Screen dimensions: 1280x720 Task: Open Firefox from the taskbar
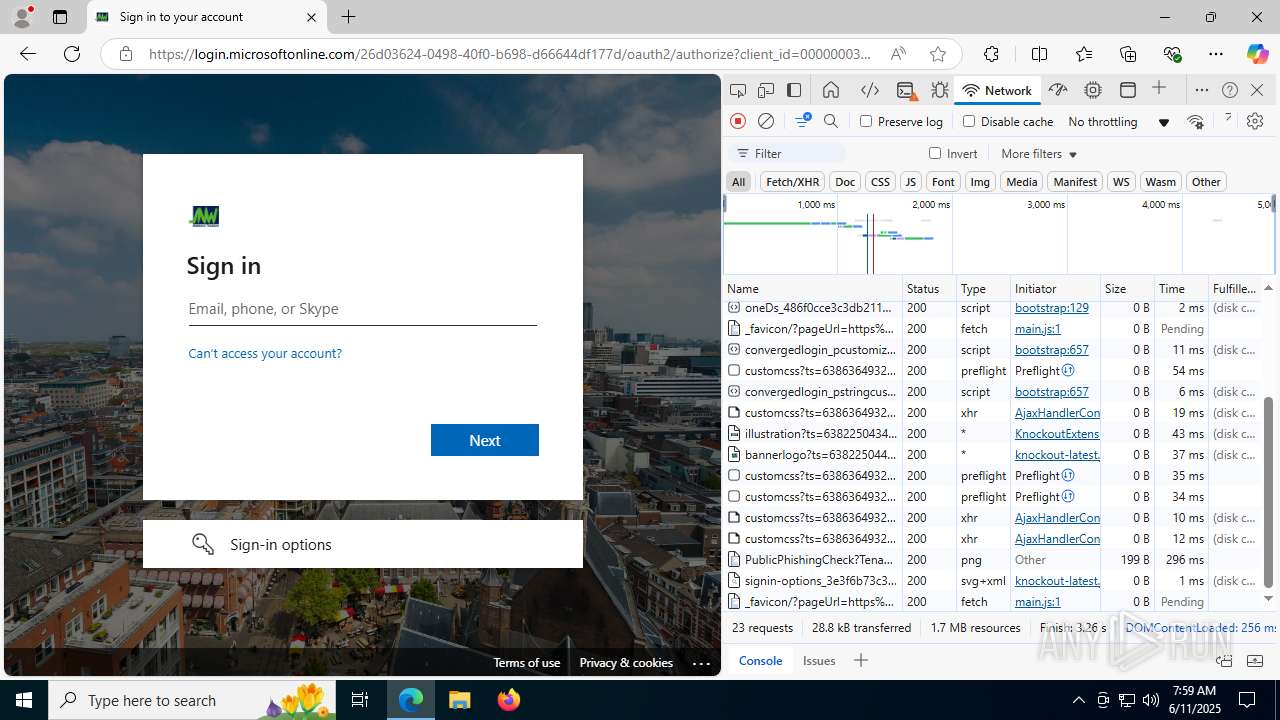coord(509,700)
